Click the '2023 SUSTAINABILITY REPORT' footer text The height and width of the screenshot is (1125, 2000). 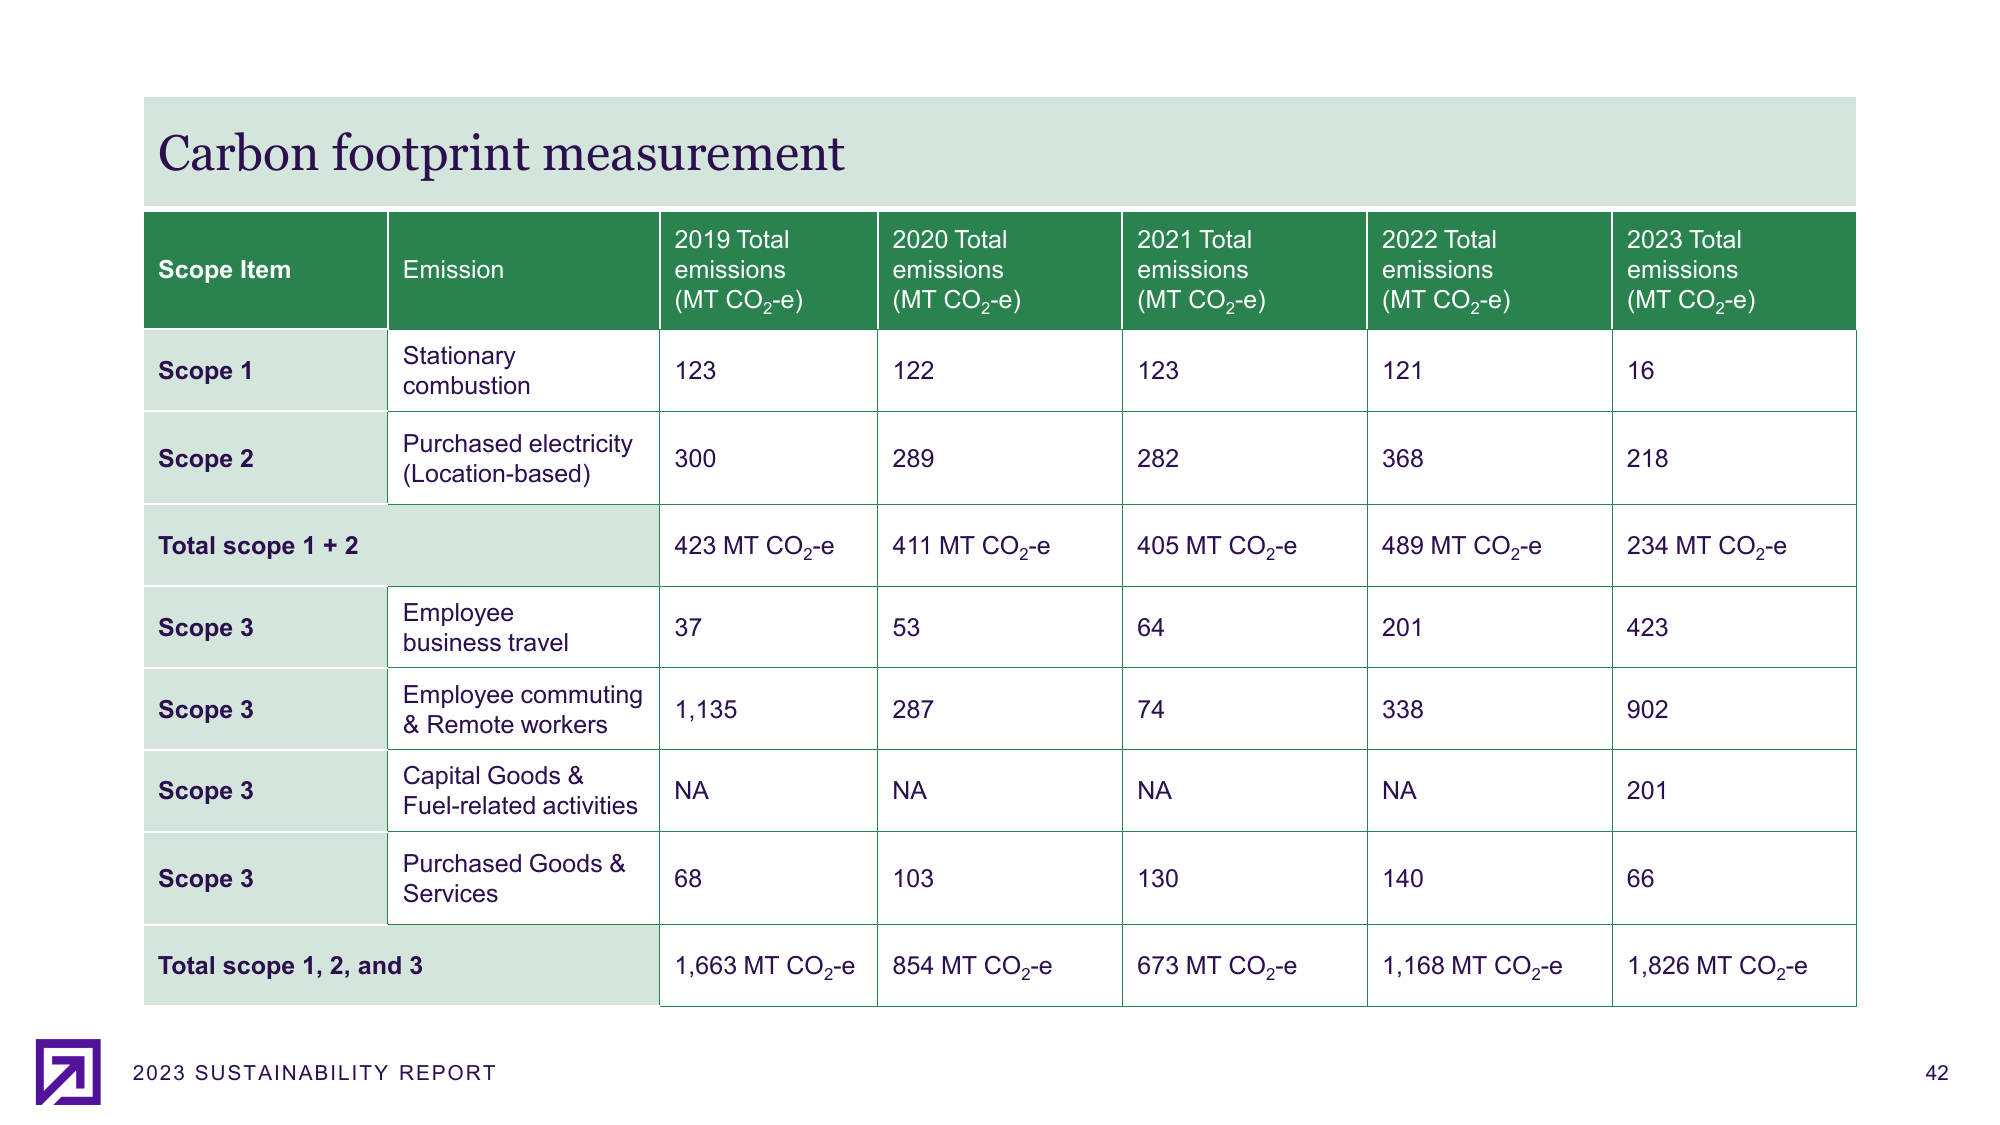(x=314, y=1073)
